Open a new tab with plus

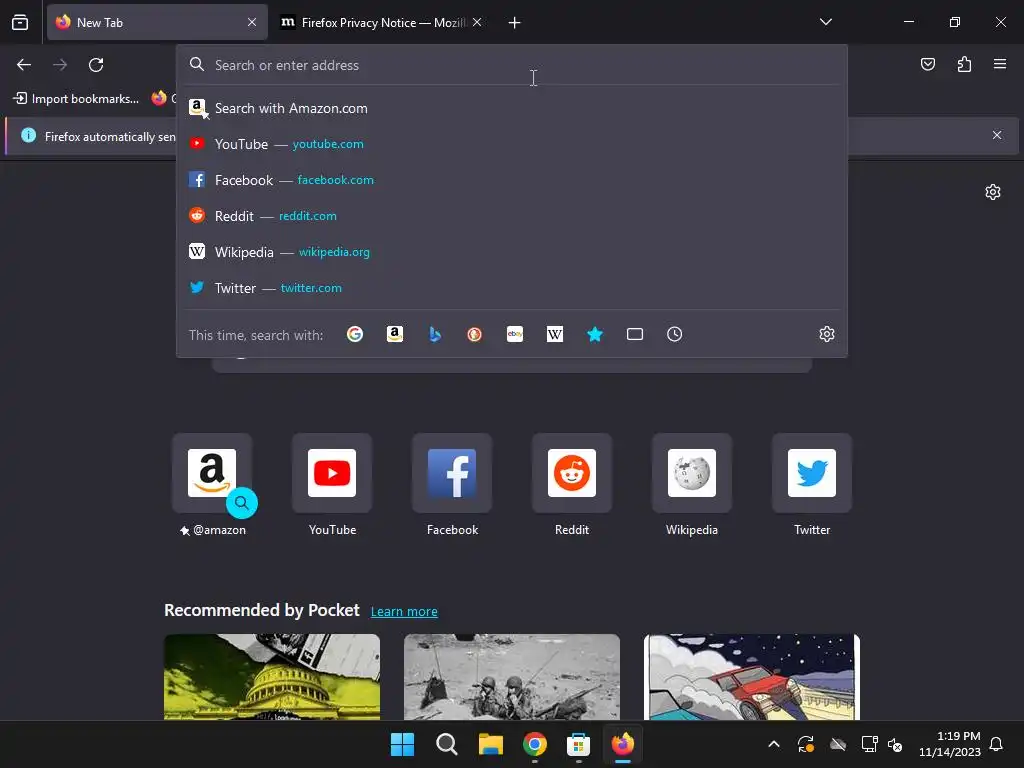pyautogui.click(x=515, y=23)
